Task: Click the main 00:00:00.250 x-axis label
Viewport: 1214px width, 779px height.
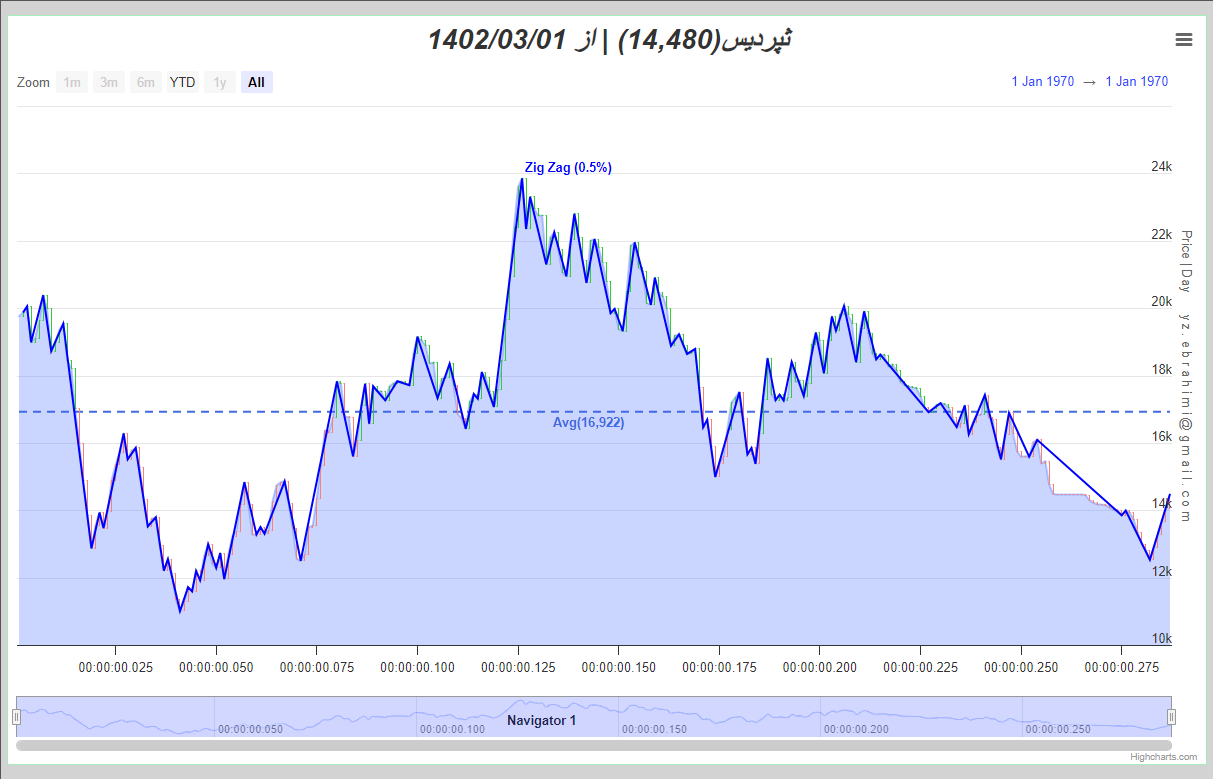Action: pyautogui.click(x=1021, y=667)
